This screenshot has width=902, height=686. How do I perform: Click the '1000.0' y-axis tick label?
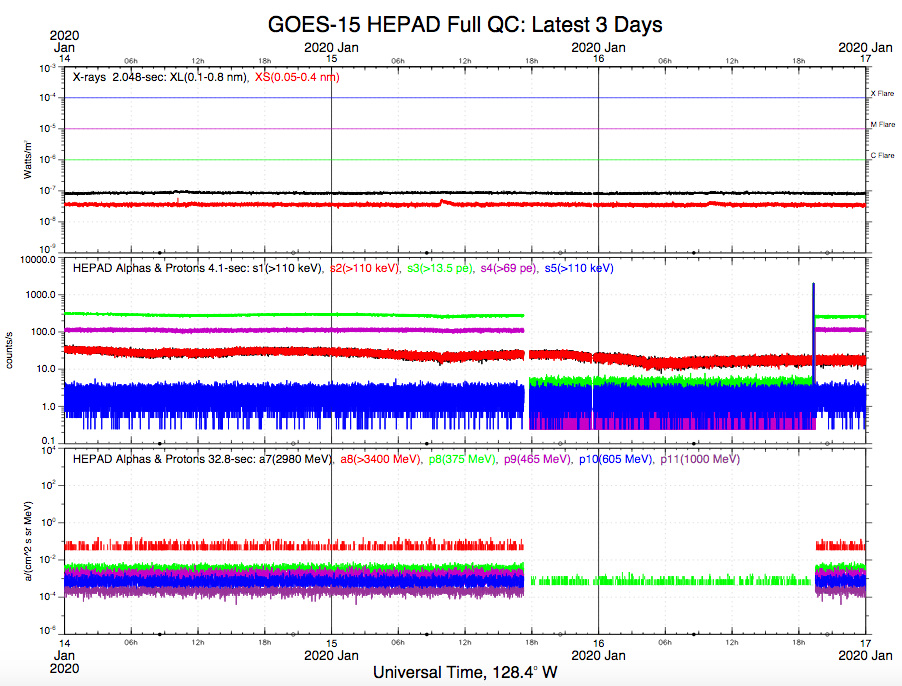click(41, 294)
